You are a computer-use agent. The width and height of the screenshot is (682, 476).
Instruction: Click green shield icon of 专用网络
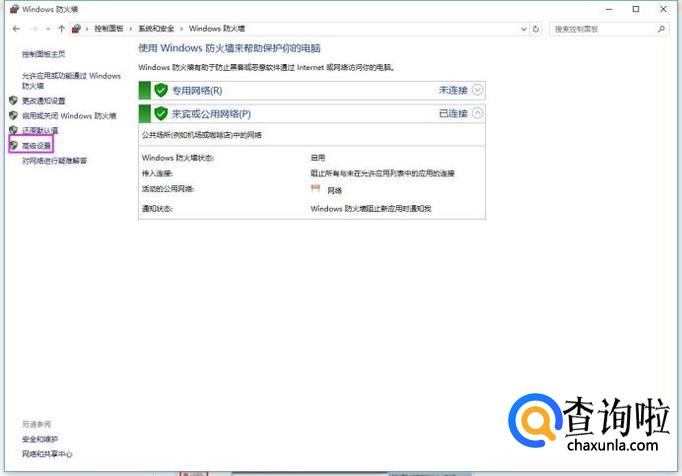[161, 91]
